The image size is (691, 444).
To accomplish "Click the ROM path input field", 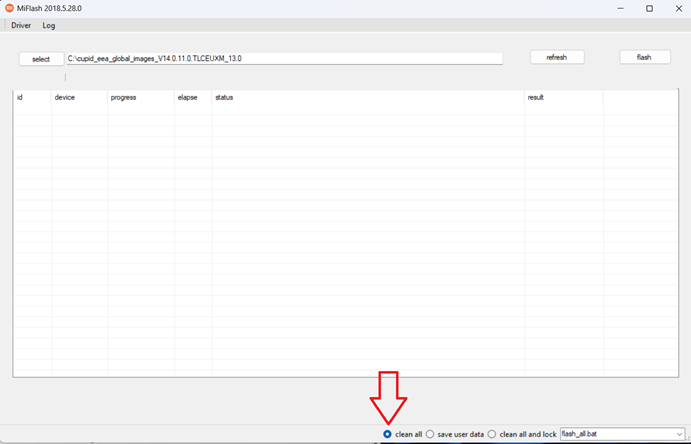I will point(284,59).
